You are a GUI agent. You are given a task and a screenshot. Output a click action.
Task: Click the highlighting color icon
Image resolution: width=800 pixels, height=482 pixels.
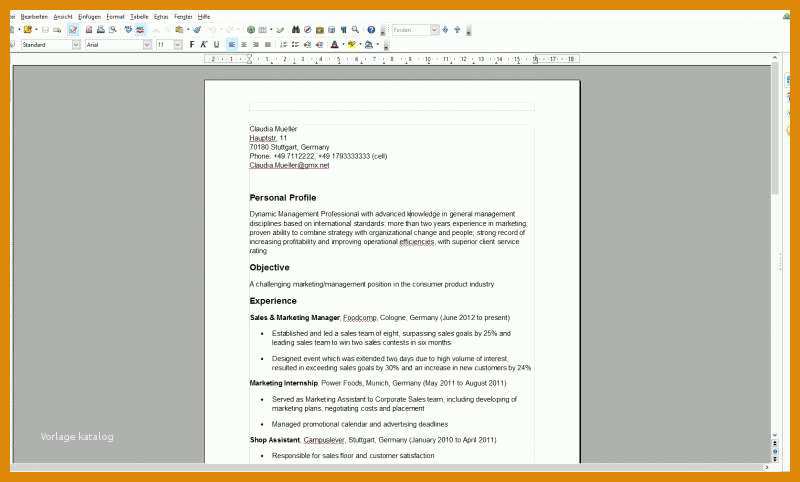352,45
